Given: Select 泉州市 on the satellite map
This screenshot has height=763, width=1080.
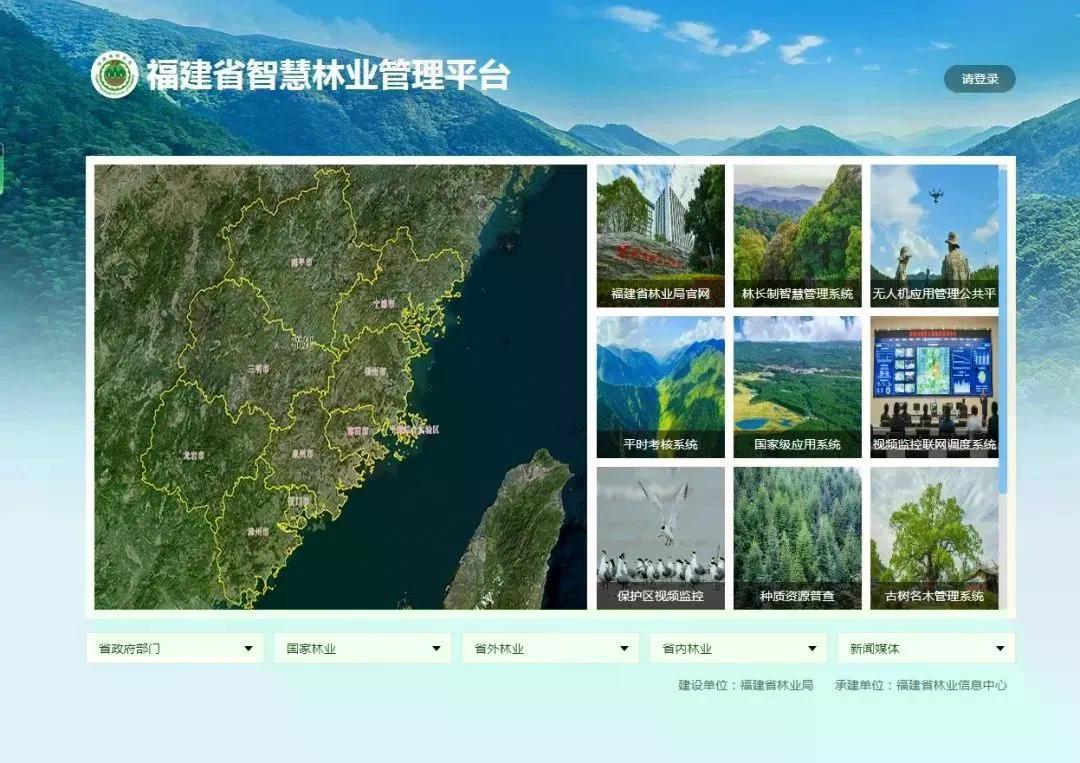Looking at the screenshot, I should click(302, 454).
